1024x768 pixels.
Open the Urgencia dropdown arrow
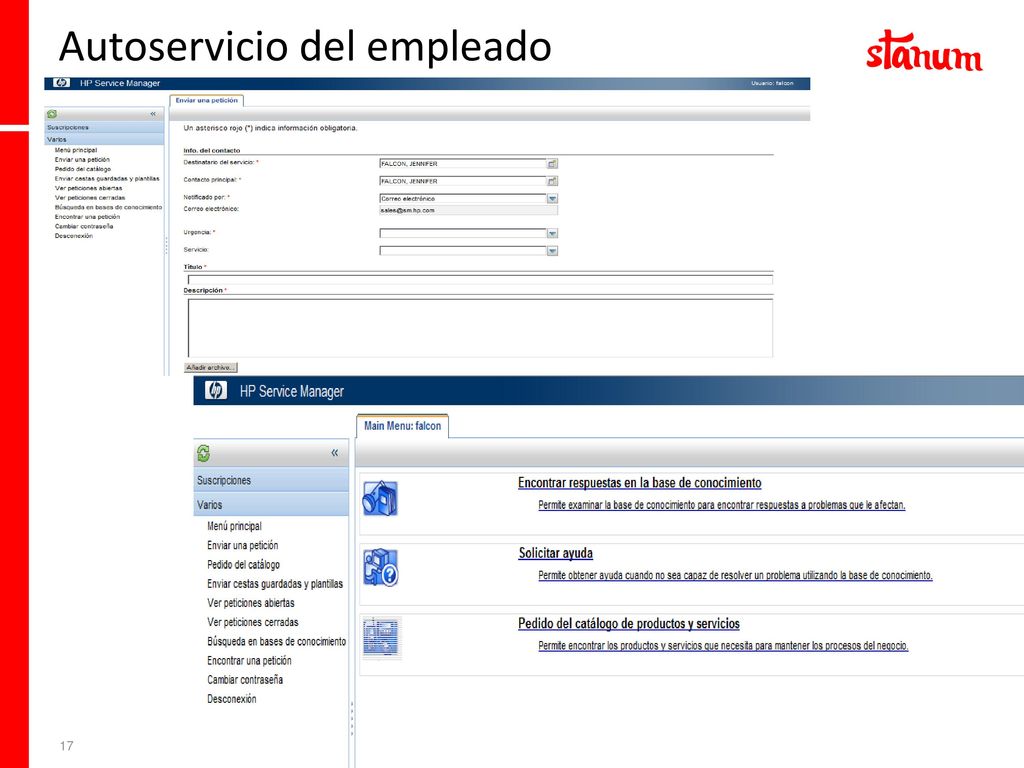click(x=552, y=233)
